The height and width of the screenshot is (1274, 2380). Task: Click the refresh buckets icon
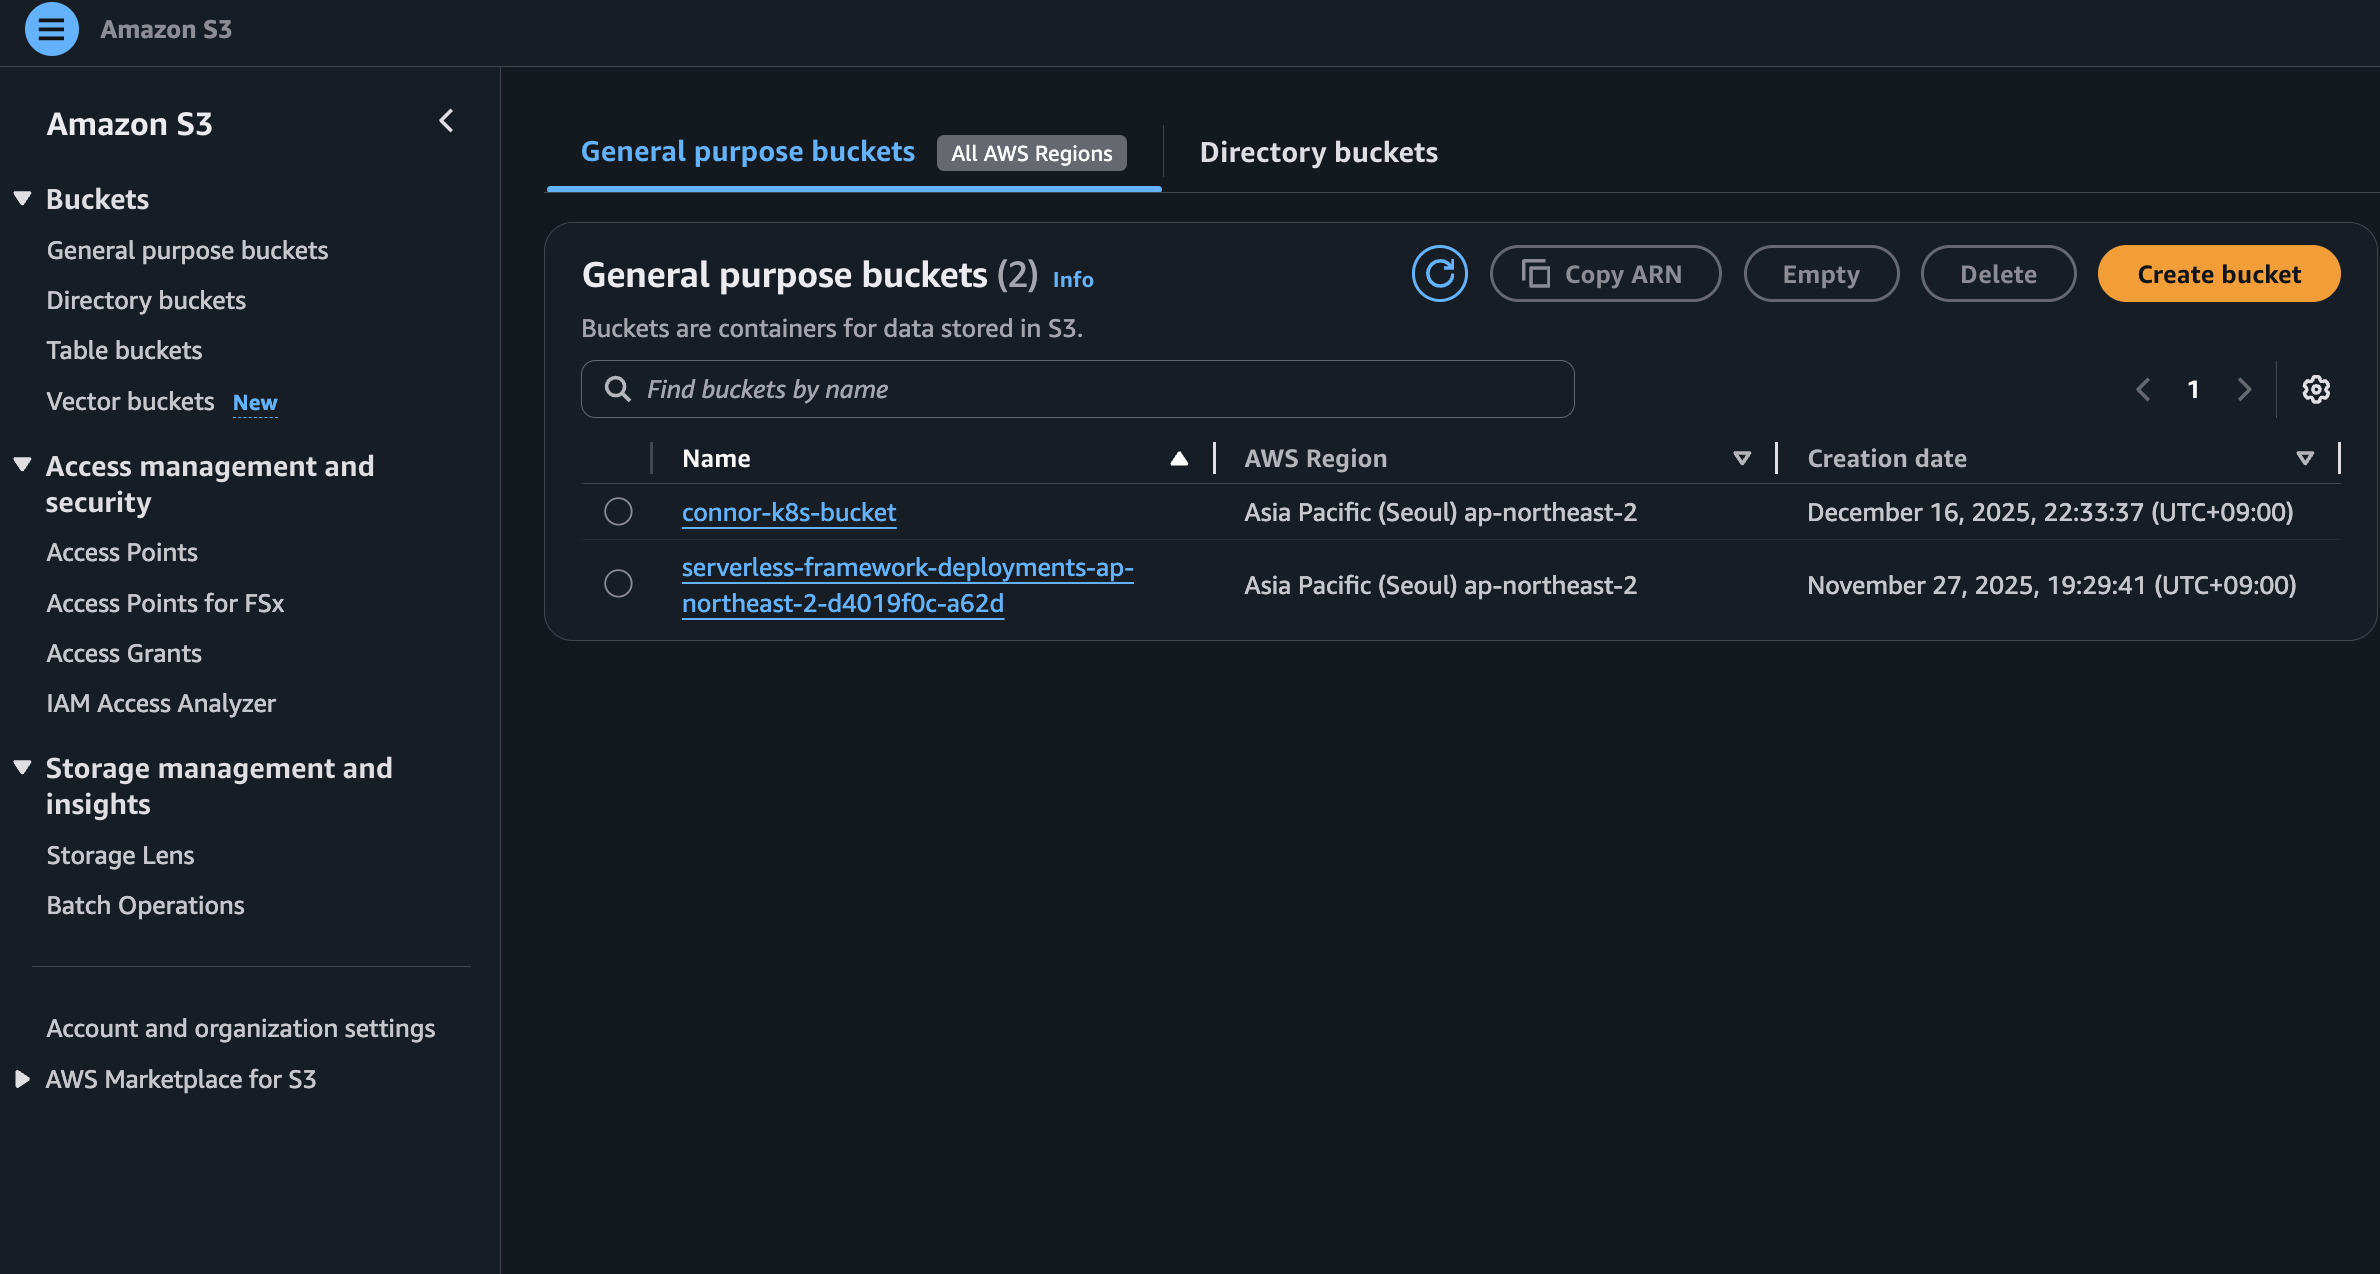(1439, 273)
